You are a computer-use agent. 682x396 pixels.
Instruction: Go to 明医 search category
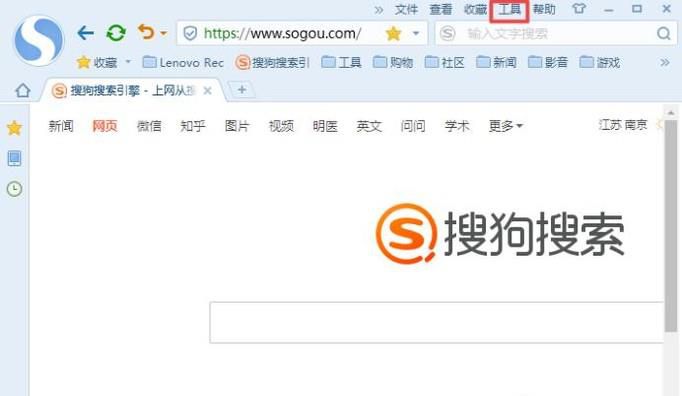tap(325, 126)
